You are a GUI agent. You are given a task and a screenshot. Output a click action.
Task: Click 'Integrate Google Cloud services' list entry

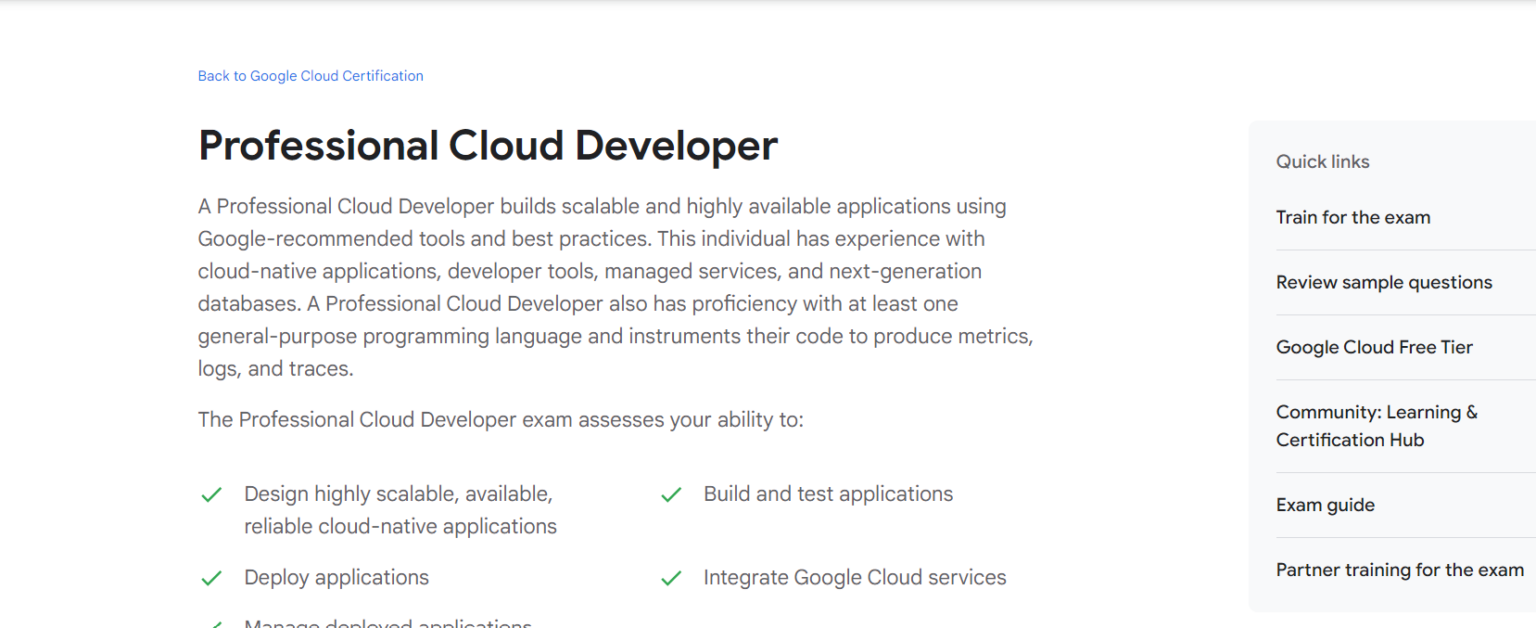pyautogui.click(x=855, y=578)
